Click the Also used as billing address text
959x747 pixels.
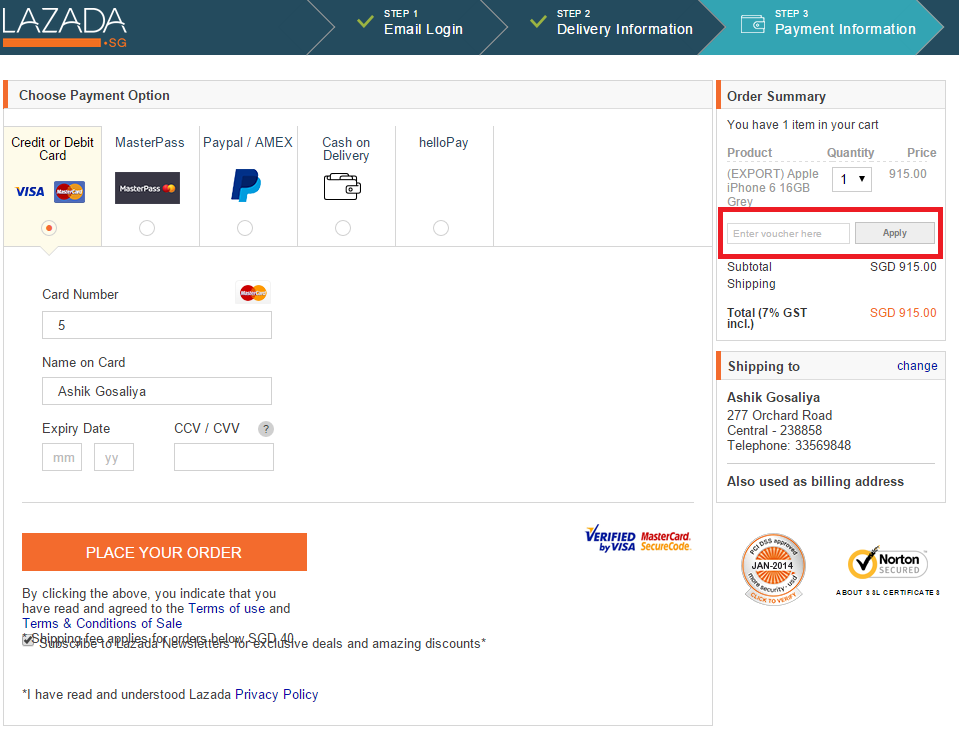point(815,481)
